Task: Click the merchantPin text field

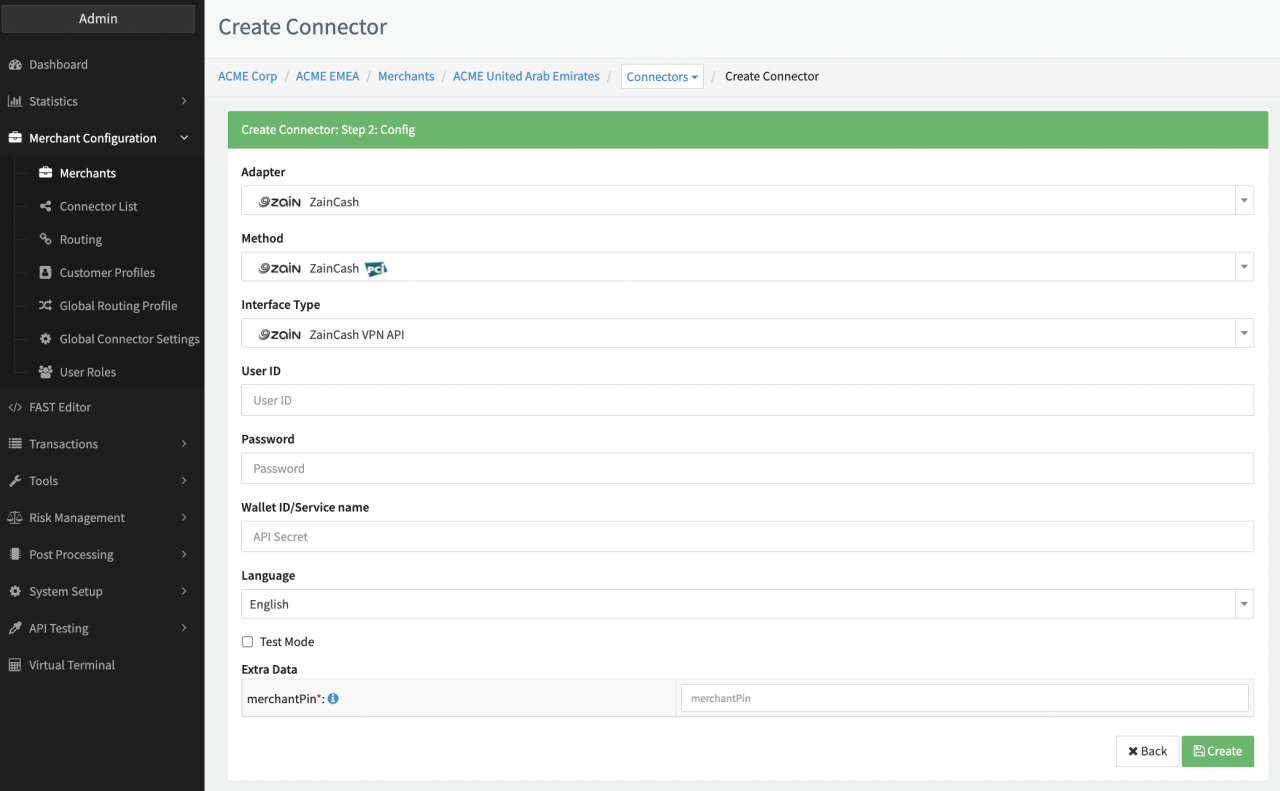Action: [x=964, y=698]
